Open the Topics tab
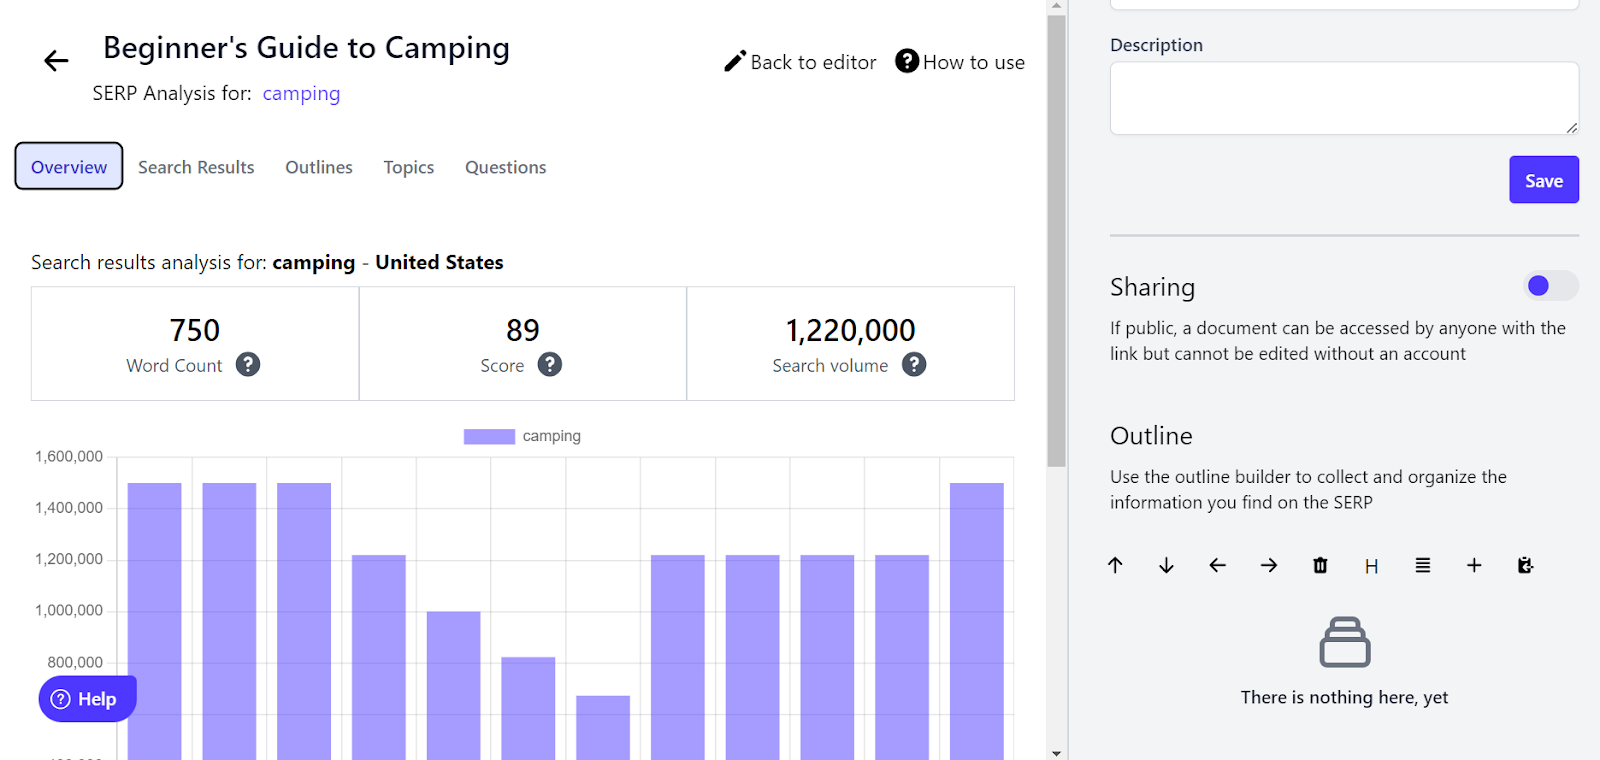The height and width of the screenshot is (760, 1600). click(x=408, y=167)
